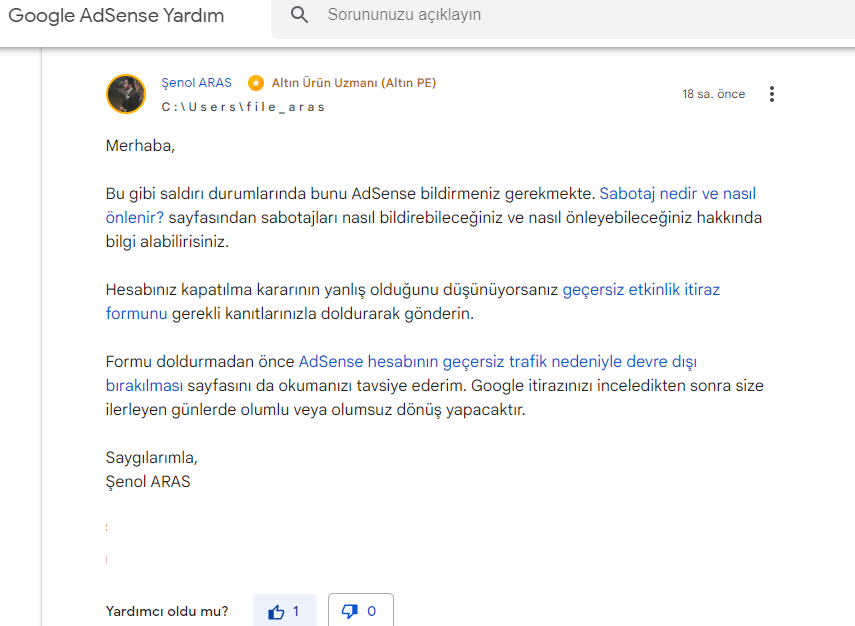
Task: Open the three-dot options menu on reply
Action: (x=772, y=94)
